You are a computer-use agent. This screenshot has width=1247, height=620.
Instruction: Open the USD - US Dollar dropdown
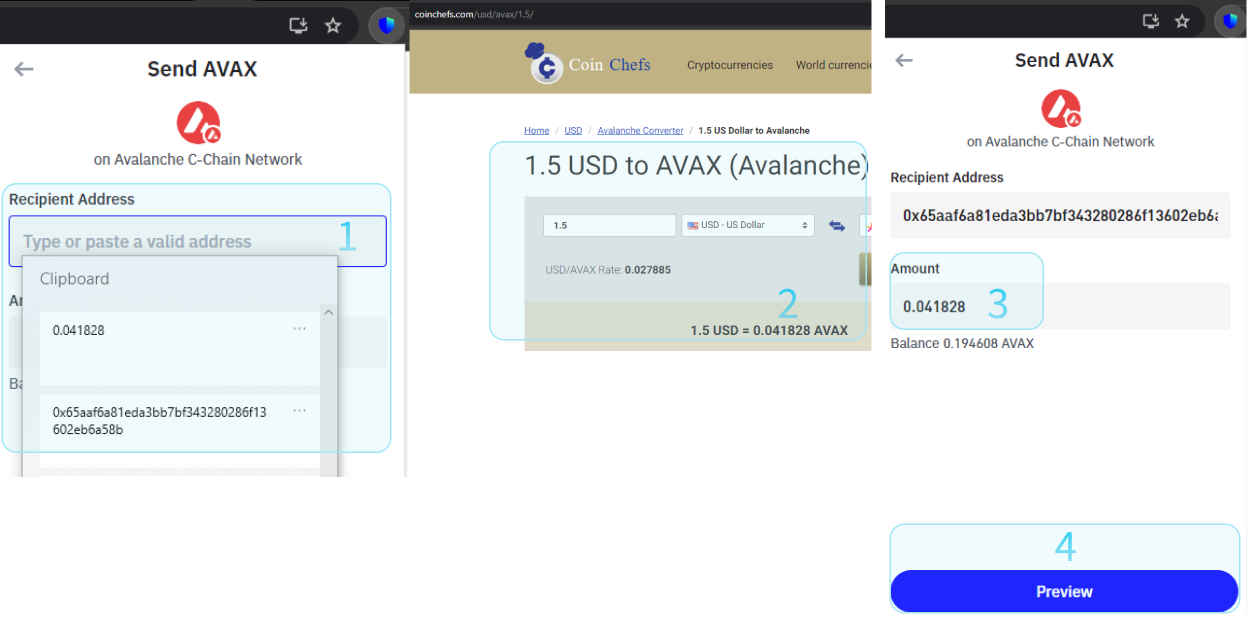click(747, 226)
